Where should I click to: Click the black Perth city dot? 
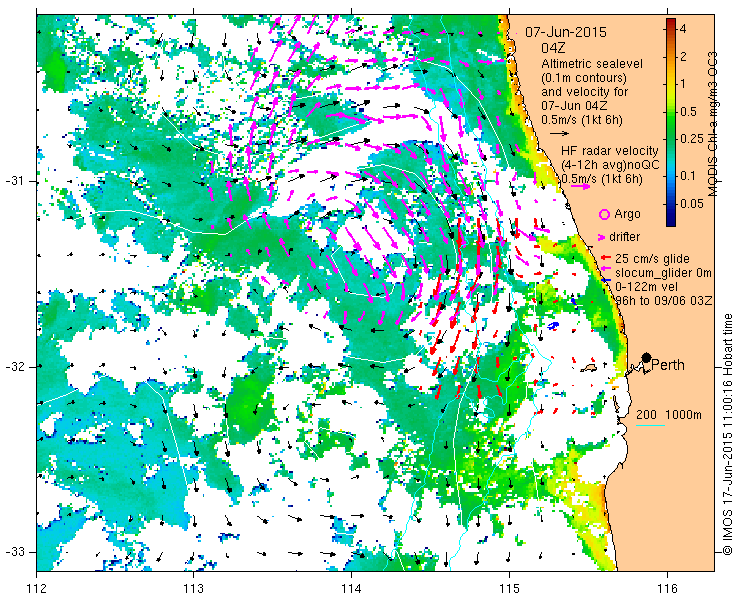647,357
